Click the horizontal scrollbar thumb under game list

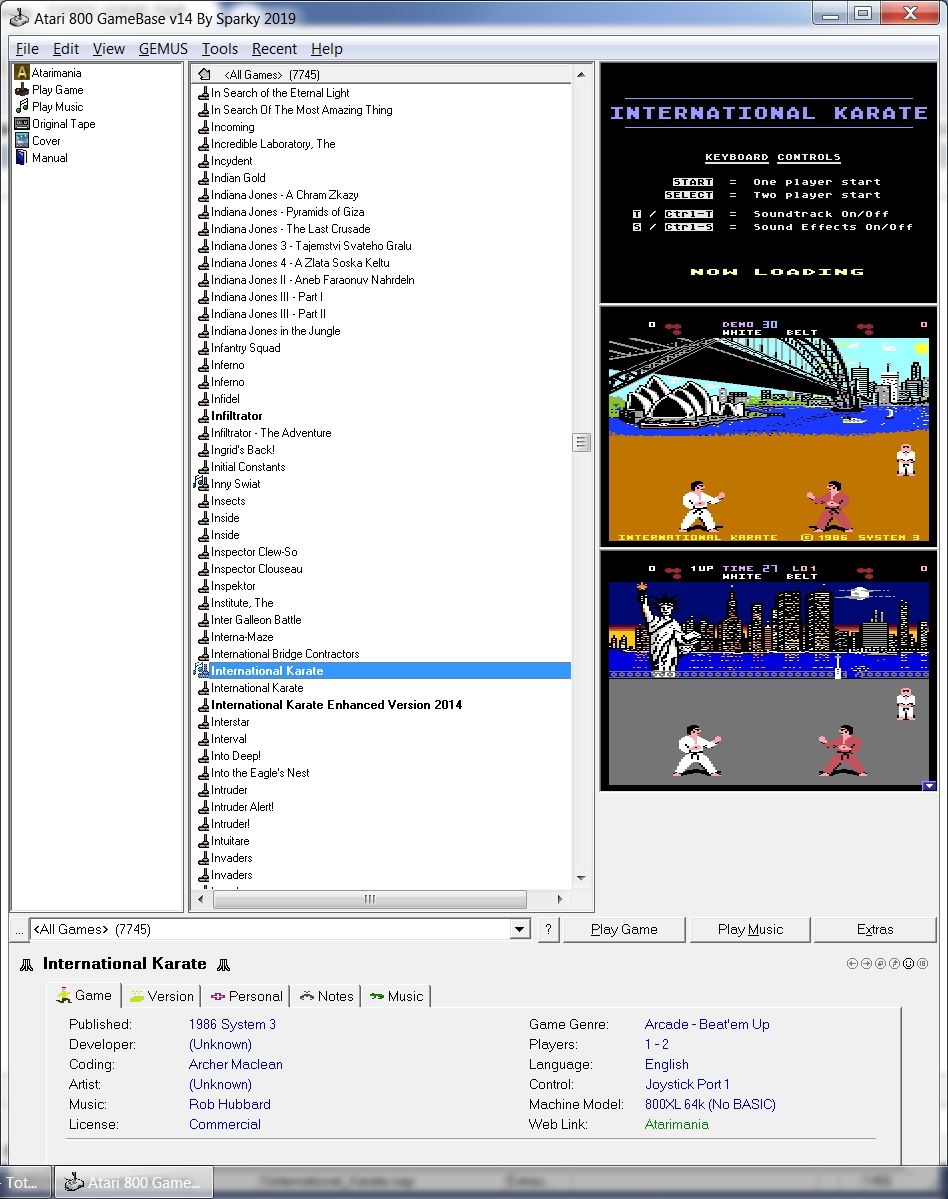(x=370, y=899)
